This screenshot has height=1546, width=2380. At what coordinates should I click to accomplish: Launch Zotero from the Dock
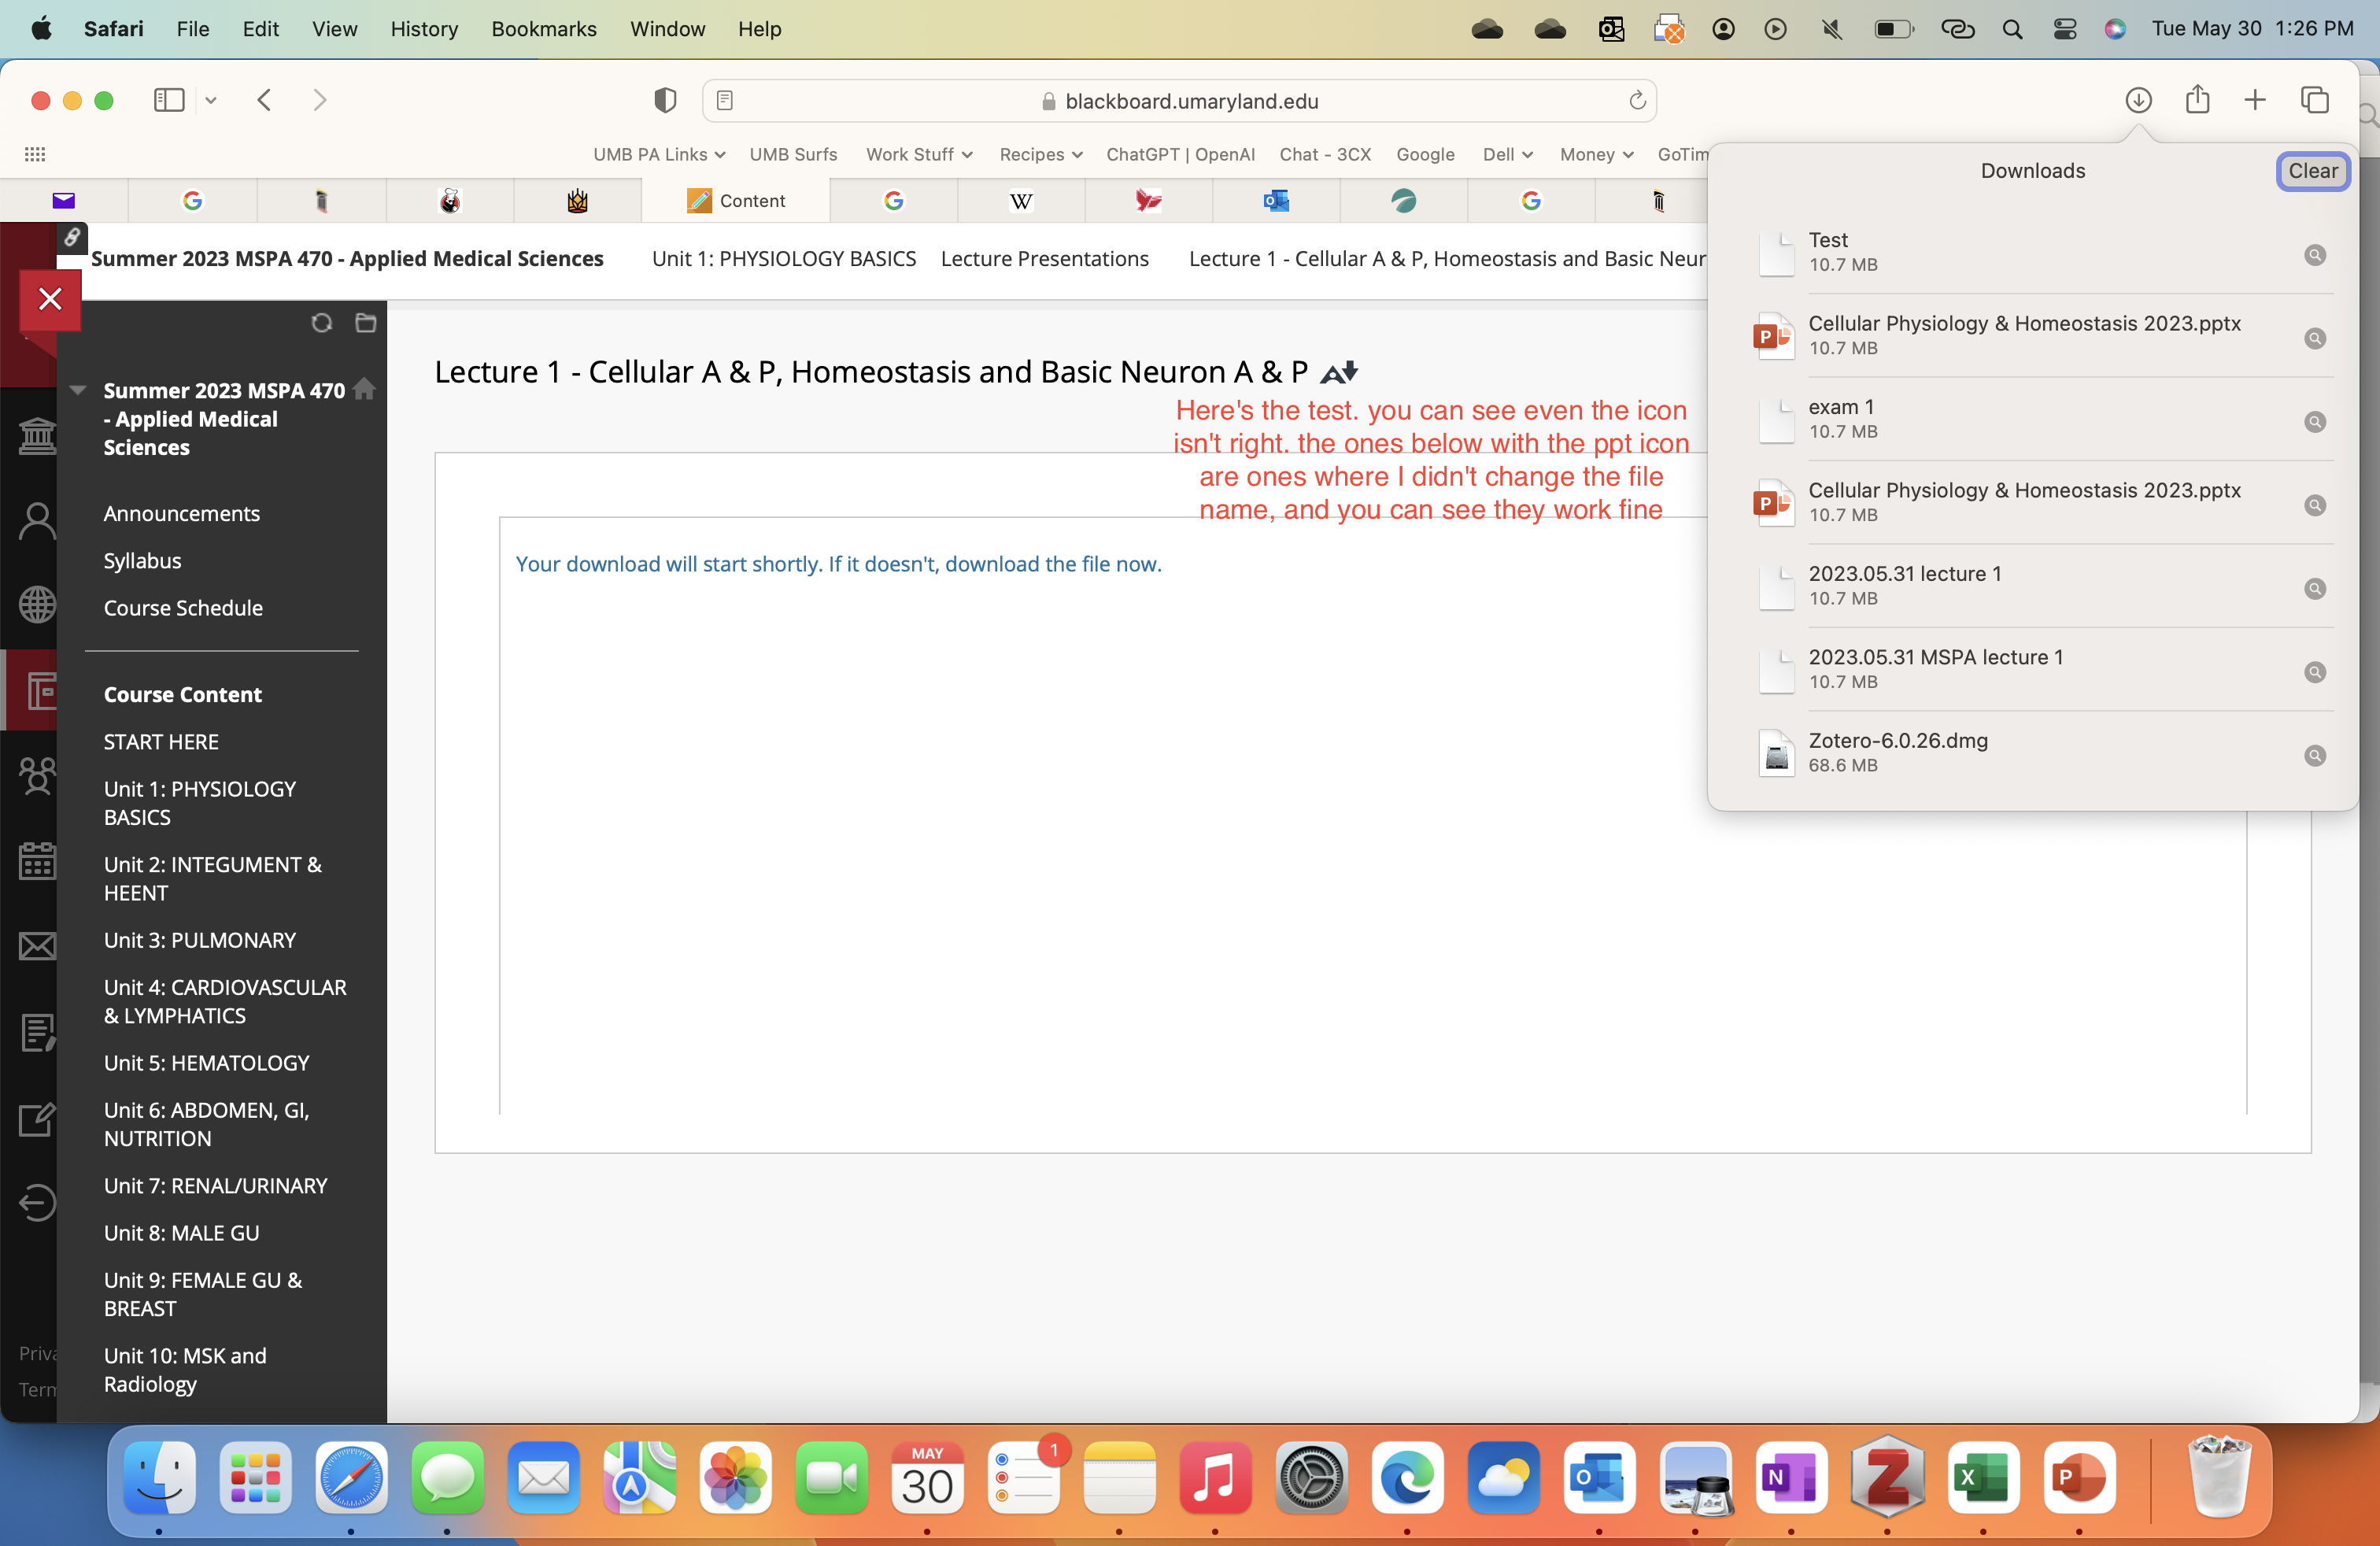[1887, 1478]
